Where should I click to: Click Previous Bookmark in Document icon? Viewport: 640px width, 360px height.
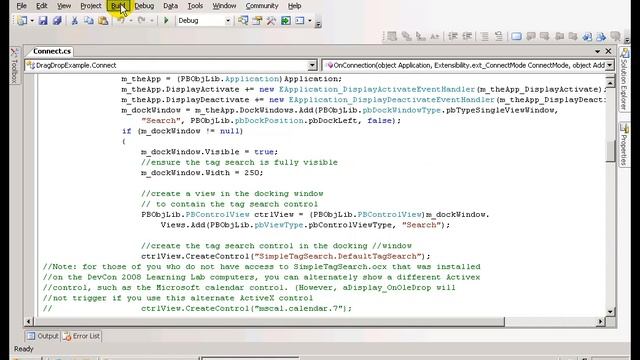[587, 36]
